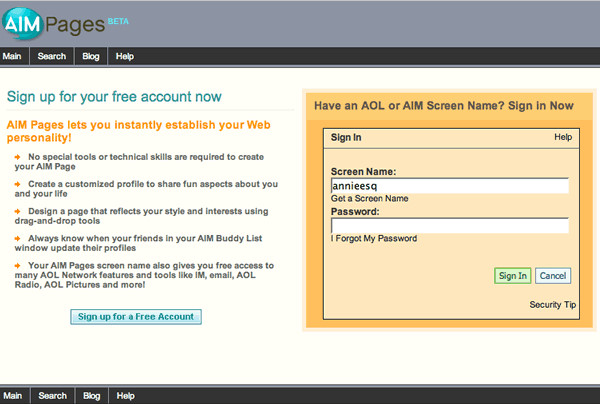600x404 pixels.
Task: Select Search in the bottom navigation bar
Action: [52, 396]
